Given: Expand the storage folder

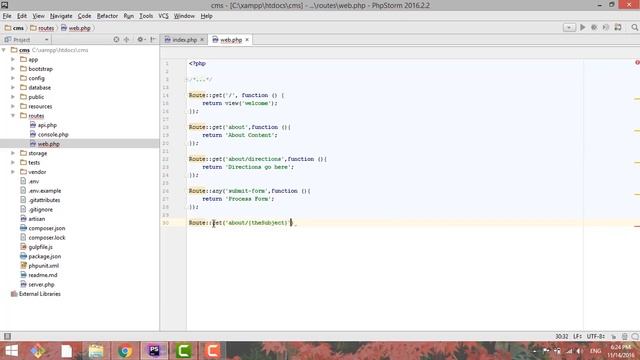Looking at the screenshot, I should point(13,153).
